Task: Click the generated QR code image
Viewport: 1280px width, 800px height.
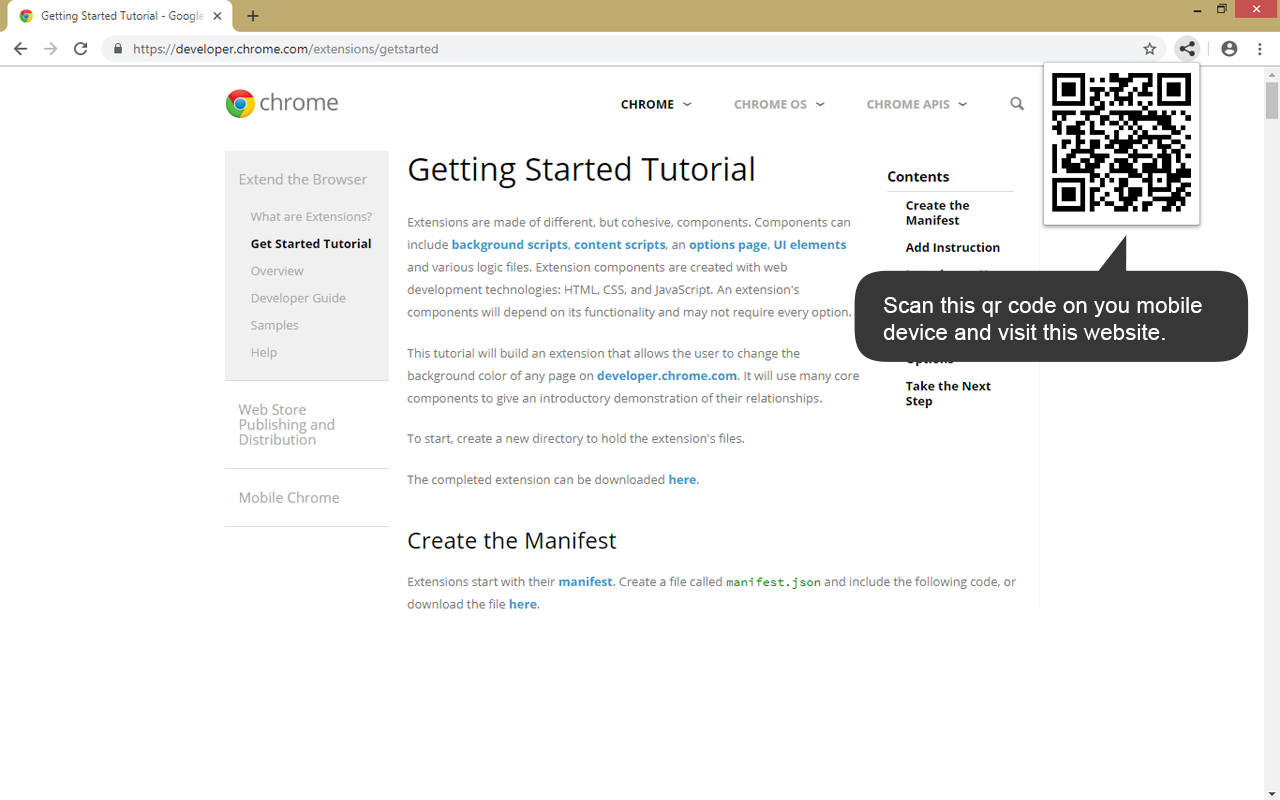Action: coord(1121,142)
